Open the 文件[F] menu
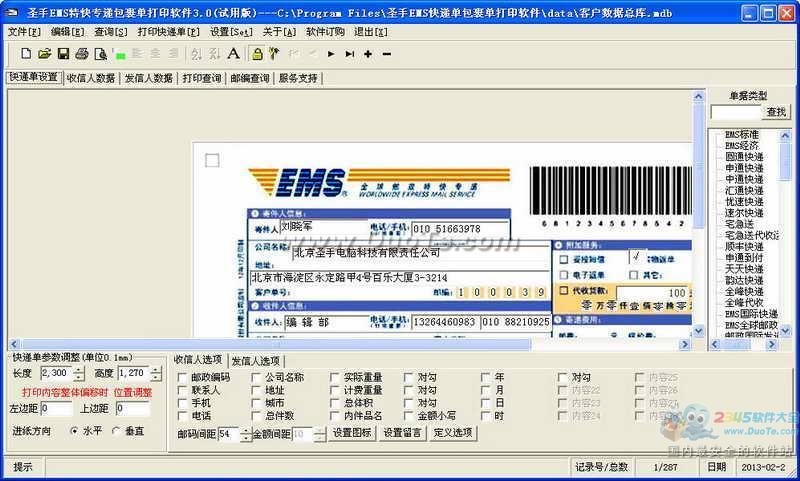This screenshot has width=800, height=481. [x=24, y=32]
